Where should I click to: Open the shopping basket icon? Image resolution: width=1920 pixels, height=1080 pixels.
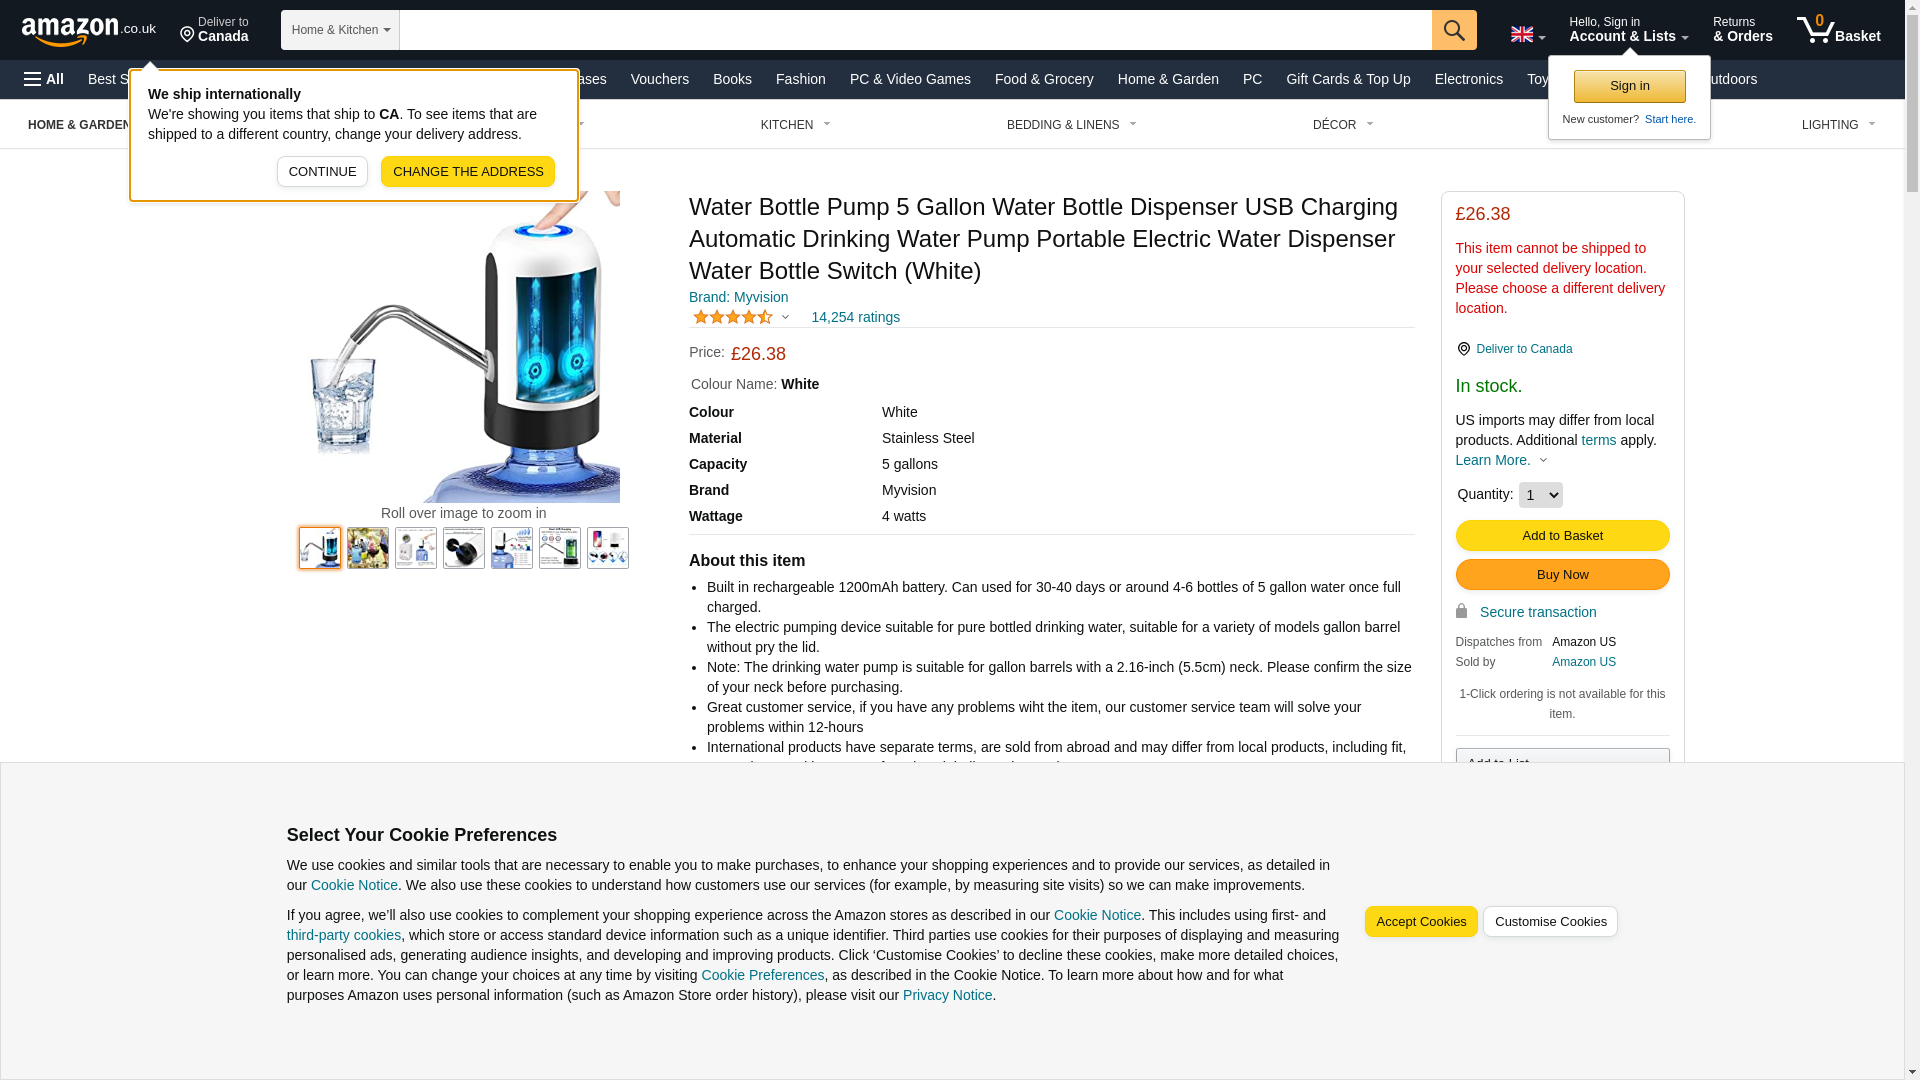[1838, 30]
